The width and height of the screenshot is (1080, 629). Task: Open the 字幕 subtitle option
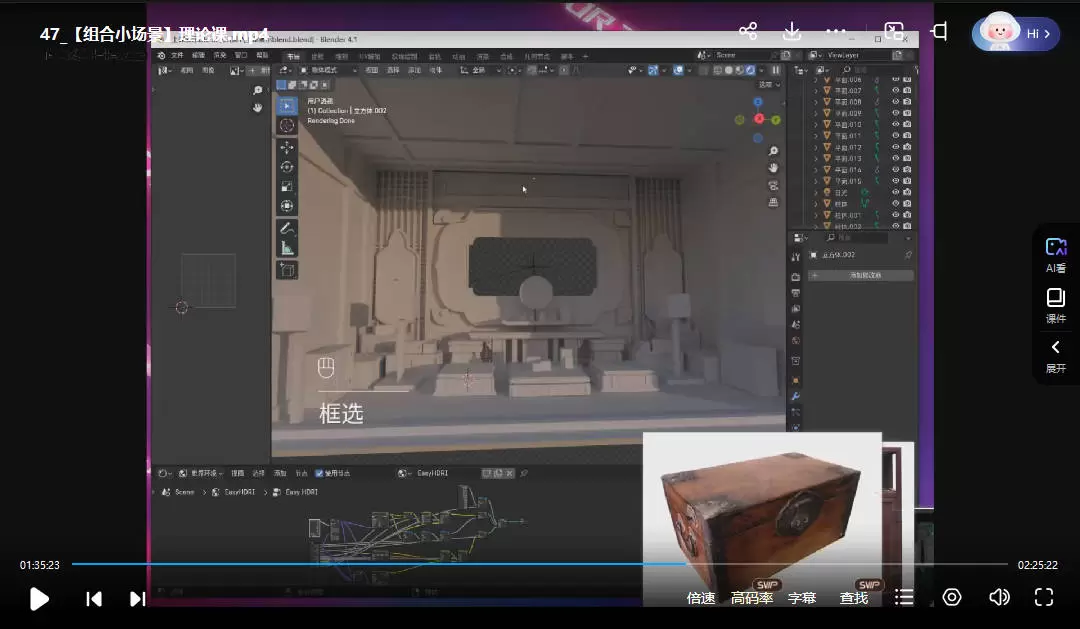(802, 598)
